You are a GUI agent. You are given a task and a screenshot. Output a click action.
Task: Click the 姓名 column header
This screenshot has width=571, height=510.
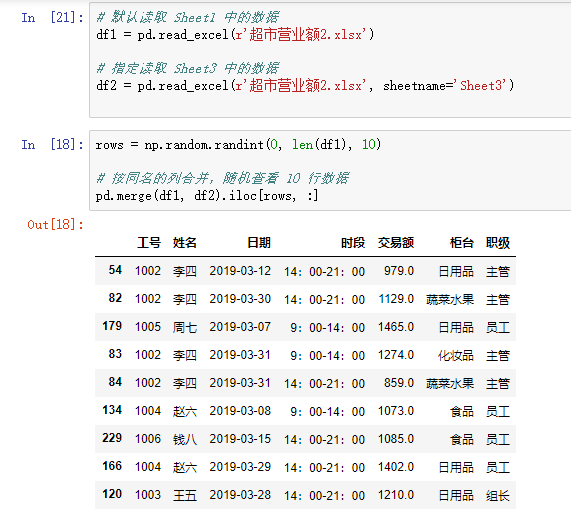pyautogui.click(x=185, y=243)
